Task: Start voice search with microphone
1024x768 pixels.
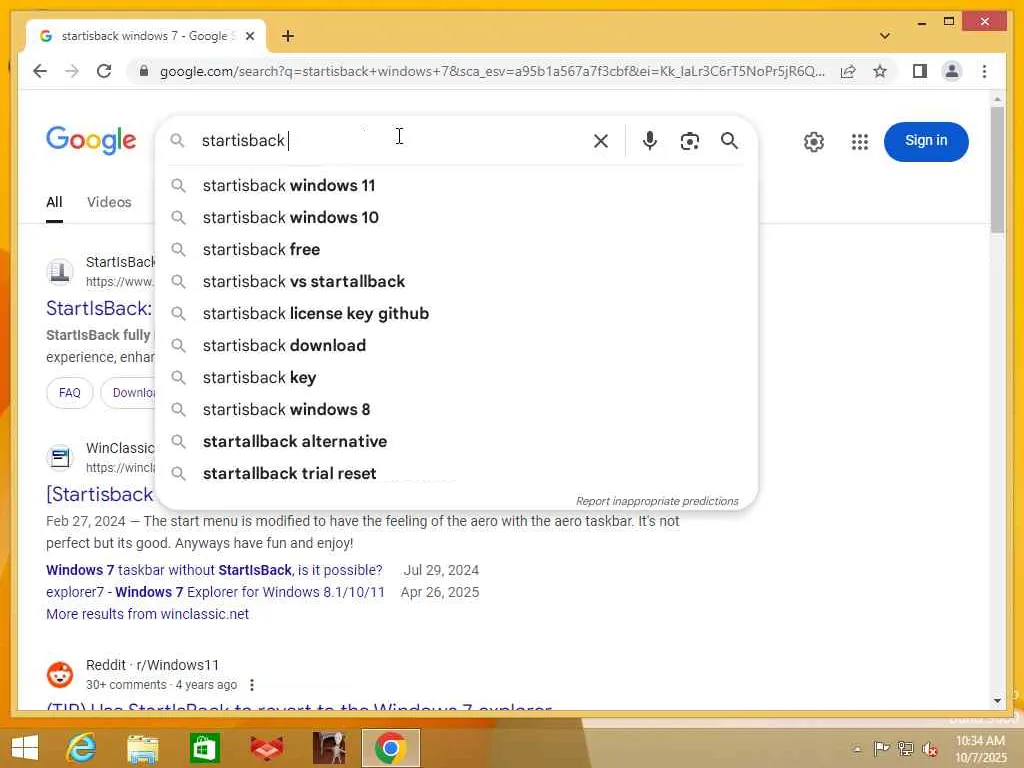Action: (x=649, y=141)
